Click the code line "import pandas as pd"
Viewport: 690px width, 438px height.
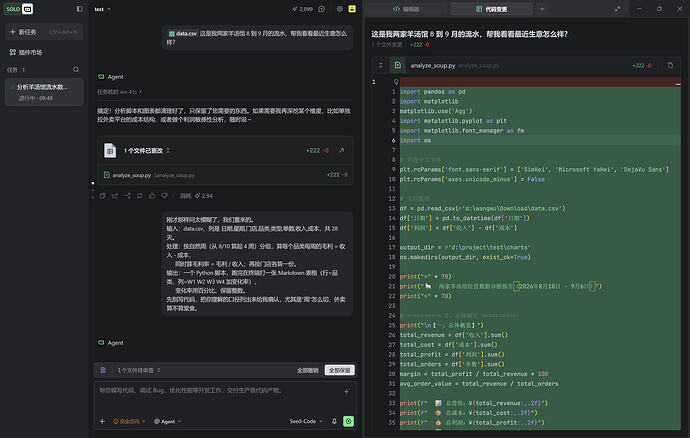coord(432,92)
